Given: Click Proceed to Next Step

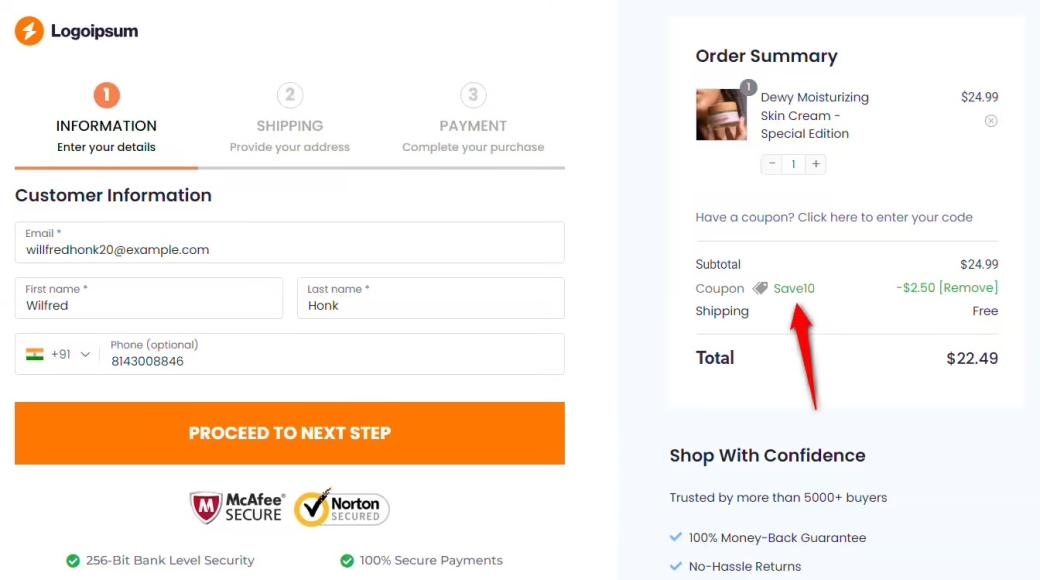Looking at the screenshot, I should coord(289,433).
